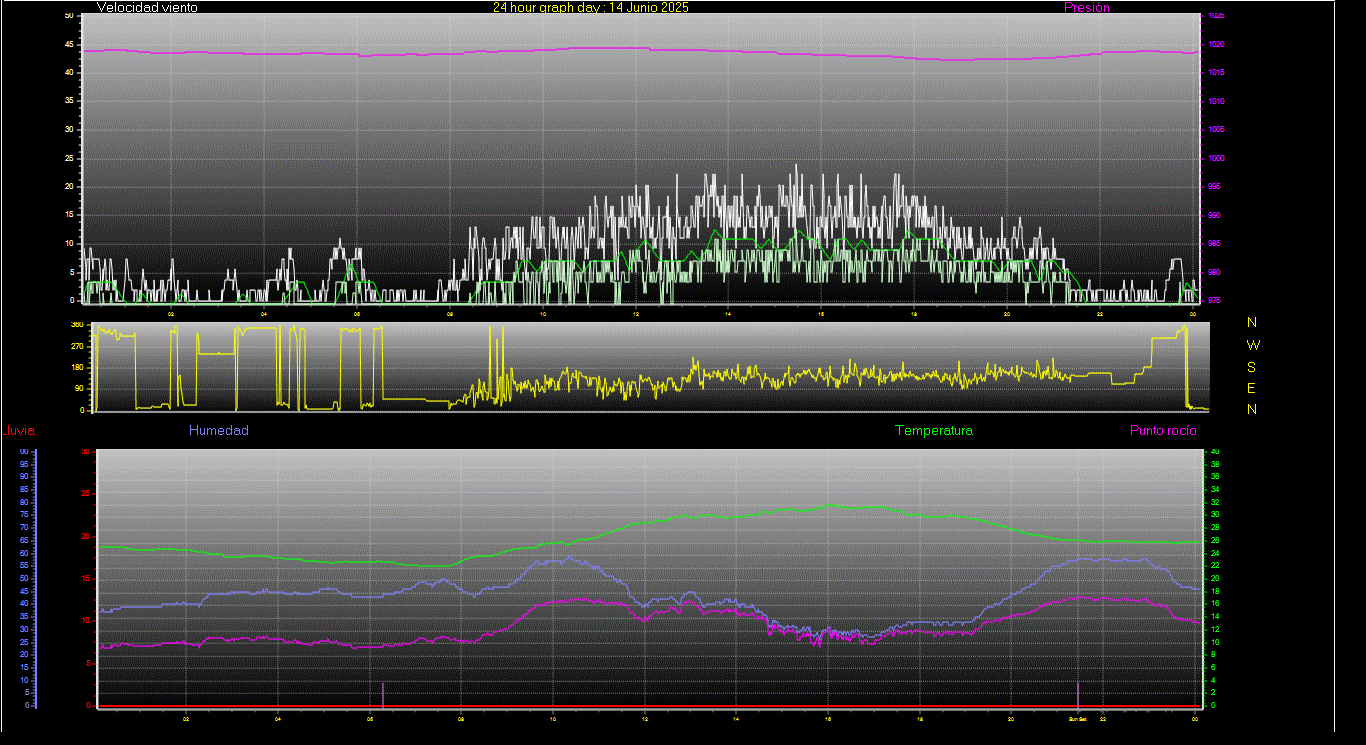Click the 990 pressure axis value

(1214, 215)
